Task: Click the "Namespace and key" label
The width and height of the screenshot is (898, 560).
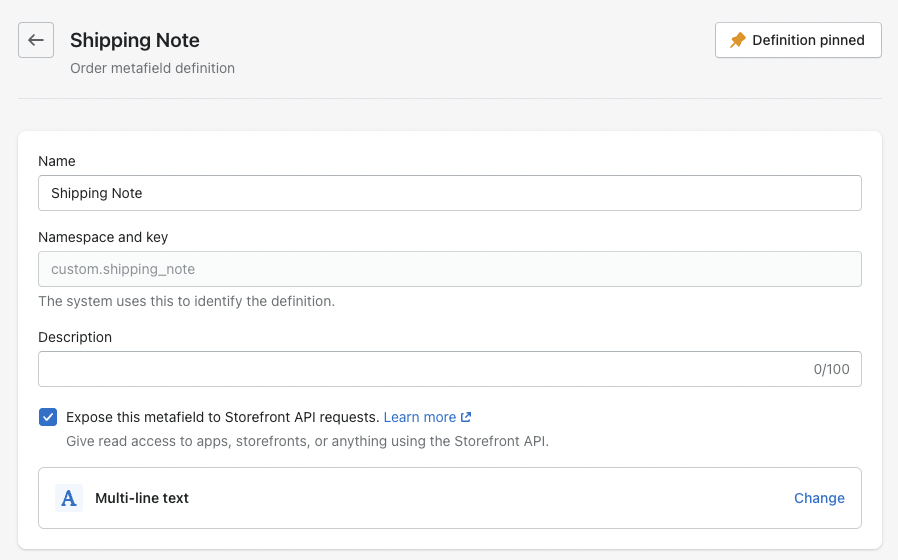Action: (x=103, y=237)
